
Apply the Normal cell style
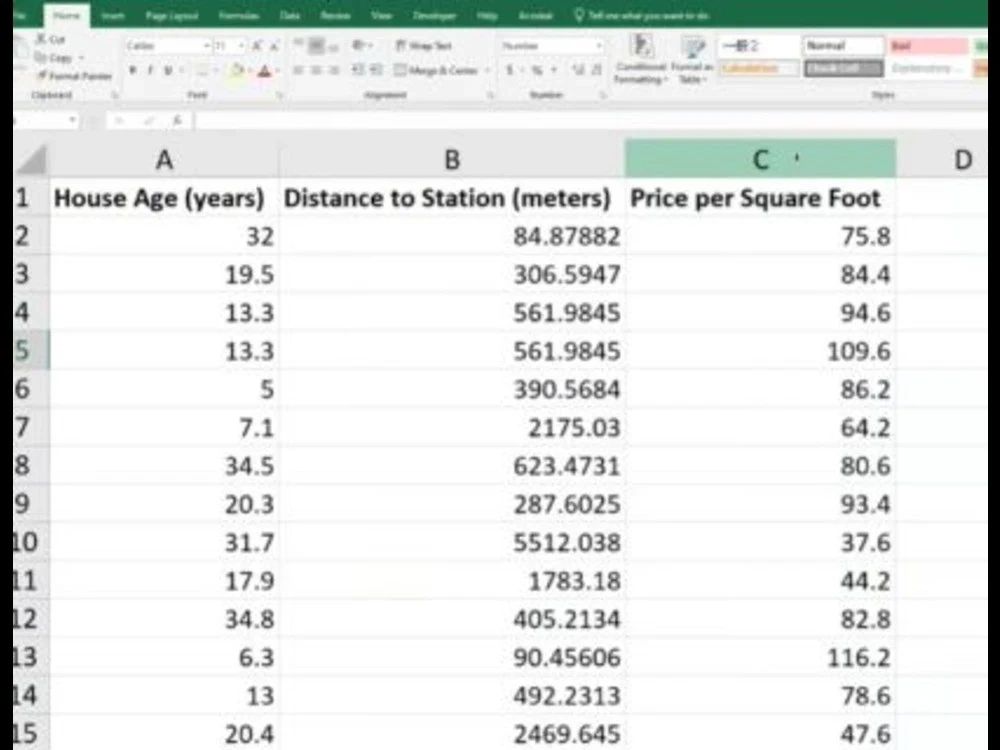(843, 45)
